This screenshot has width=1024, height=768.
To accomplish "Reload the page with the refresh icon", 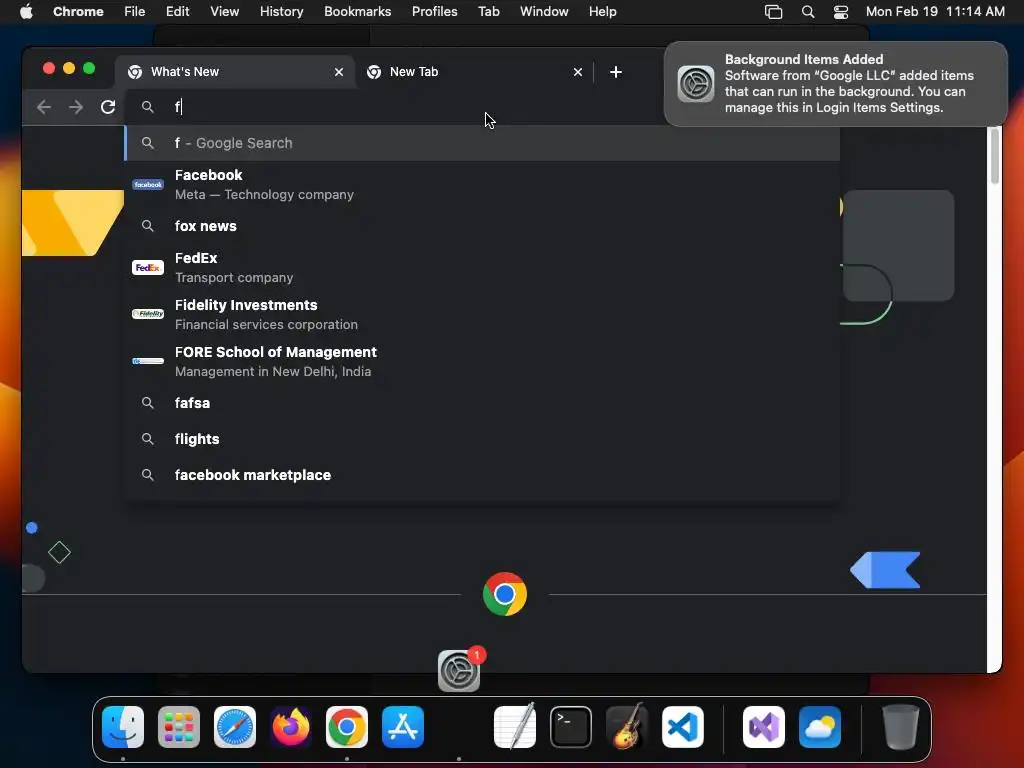I will pyautogui.click(x=108, y=107).
